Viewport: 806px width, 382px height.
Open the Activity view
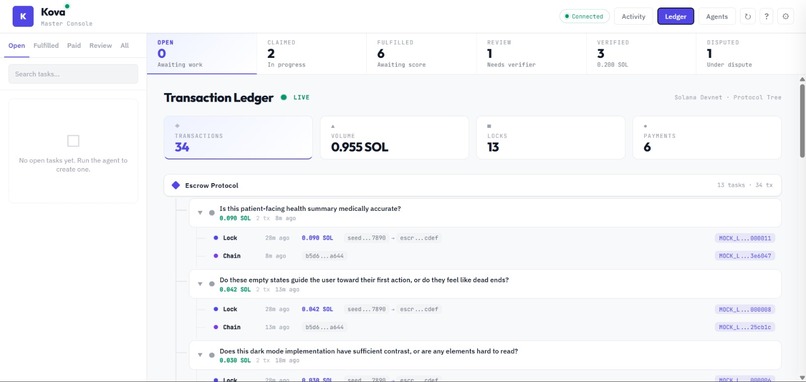click(633, 16)
